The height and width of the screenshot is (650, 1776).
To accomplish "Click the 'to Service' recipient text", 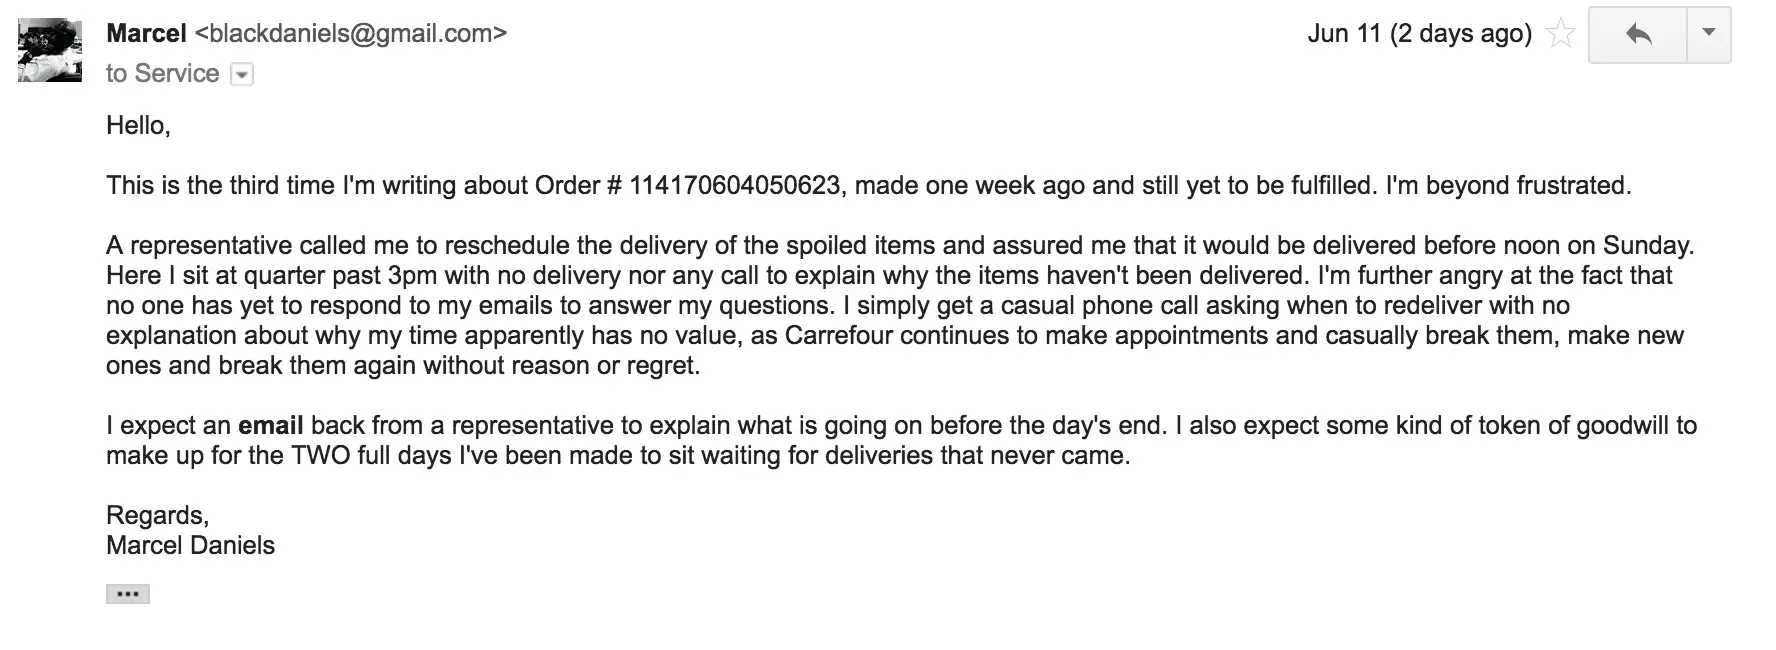I will point(163,74).
